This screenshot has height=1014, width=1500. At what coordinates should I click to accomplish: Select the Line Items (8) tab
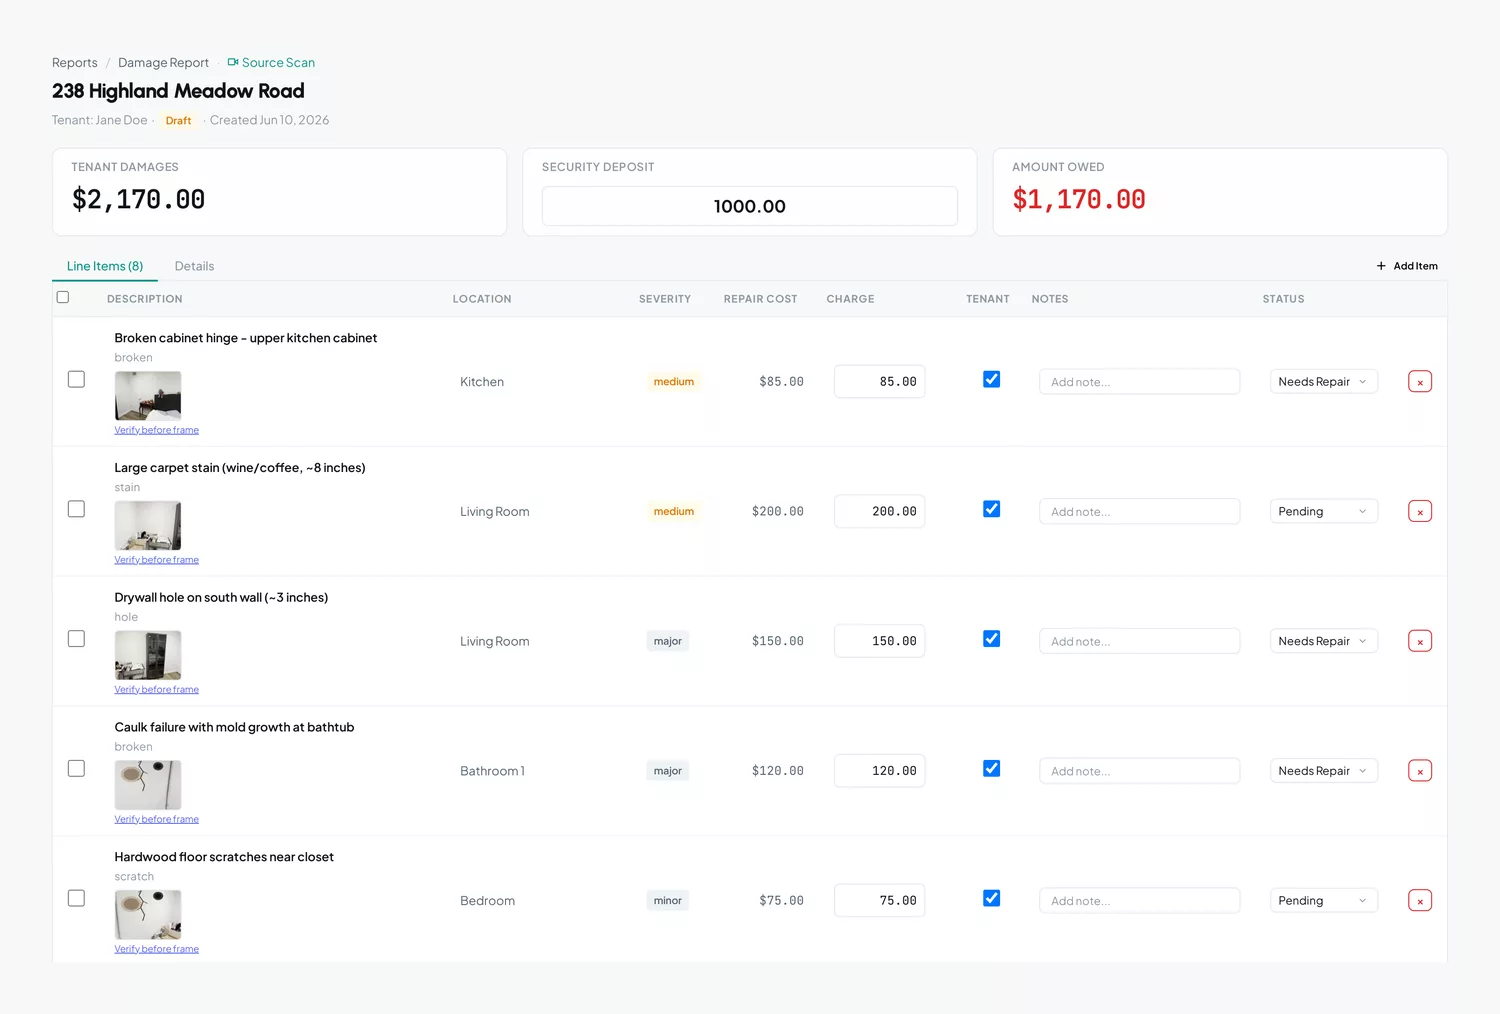pos(105,266)
